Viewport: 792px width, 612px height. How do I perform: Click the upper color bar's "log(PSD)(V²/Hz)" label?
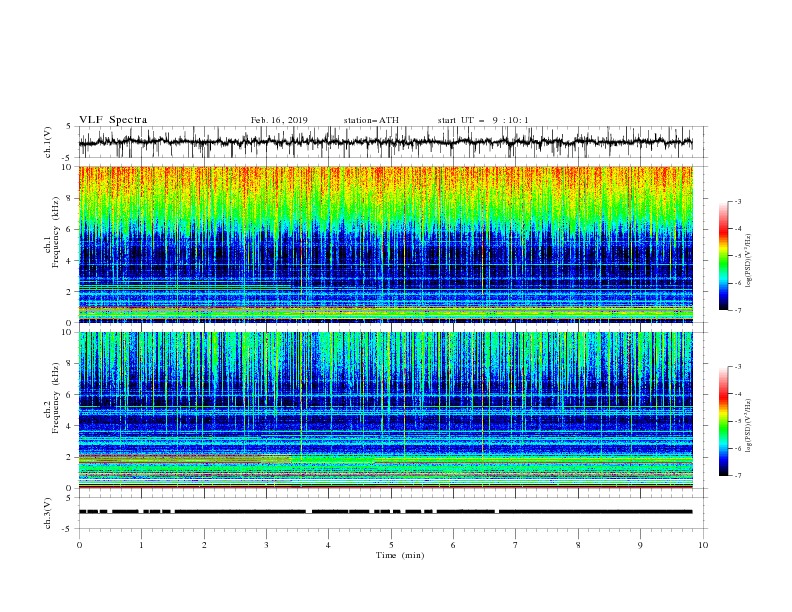point(749,261)
